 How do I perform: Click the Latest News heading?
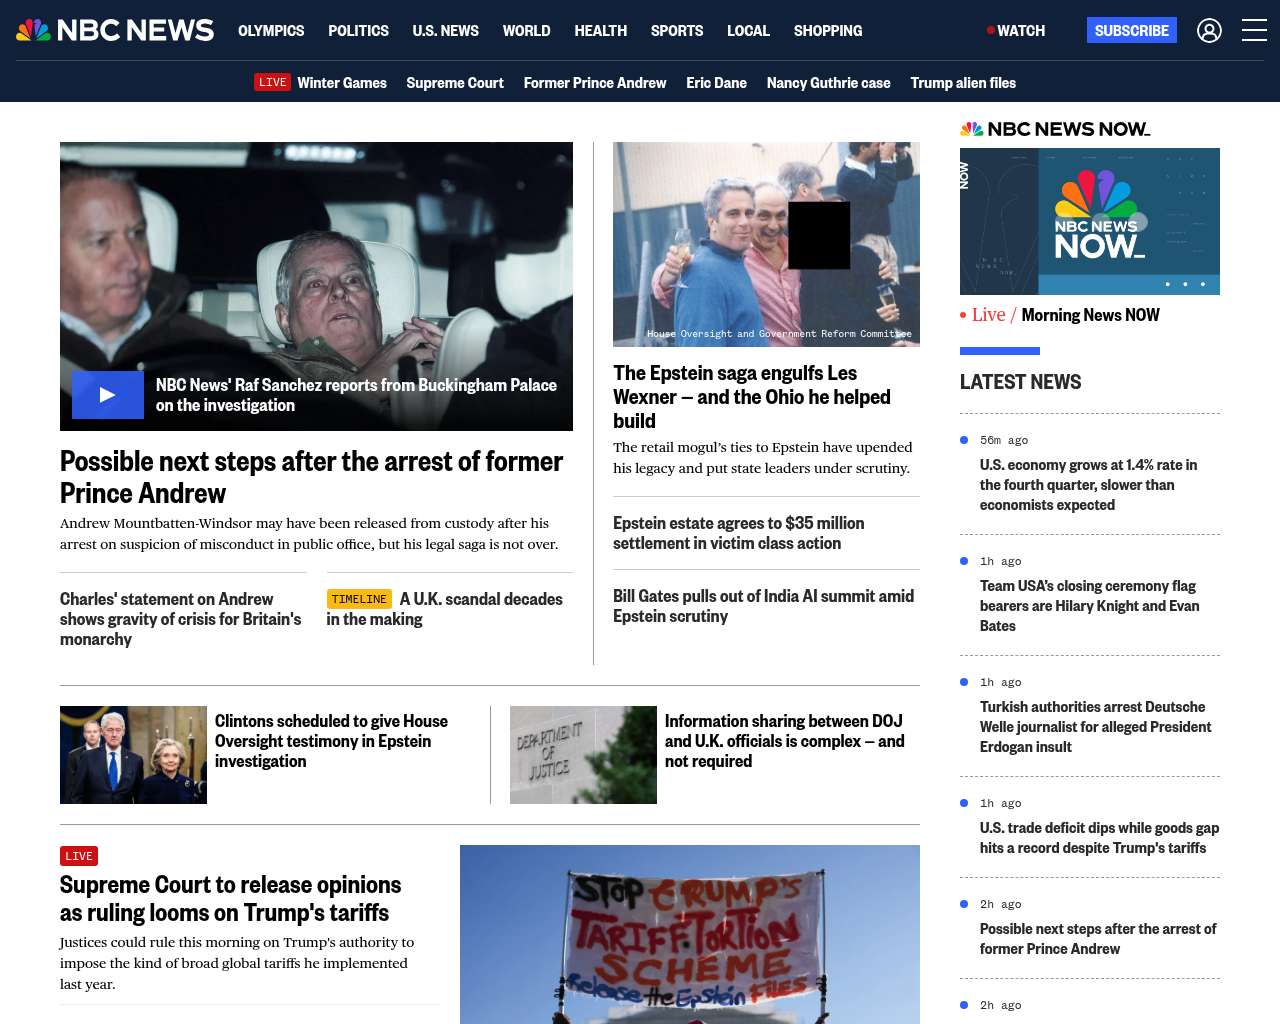pos(1020,382)
